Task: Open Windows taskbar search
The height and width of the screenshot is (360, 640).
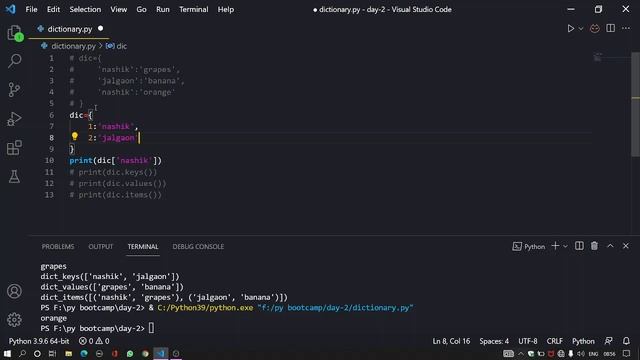Action: [22, 353]
